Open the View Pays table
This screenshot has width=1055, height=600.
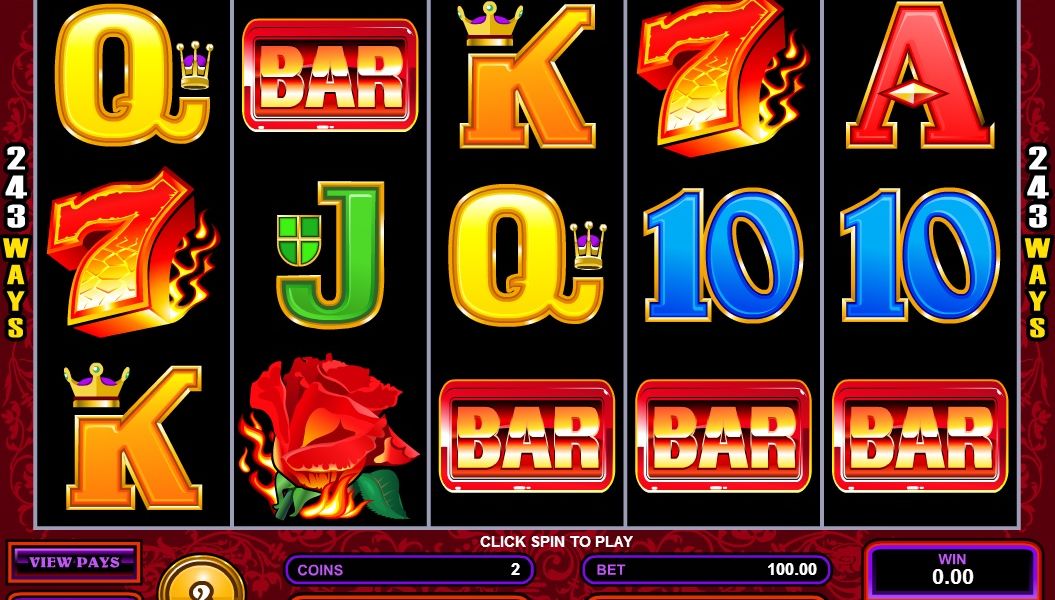point(74,562)
